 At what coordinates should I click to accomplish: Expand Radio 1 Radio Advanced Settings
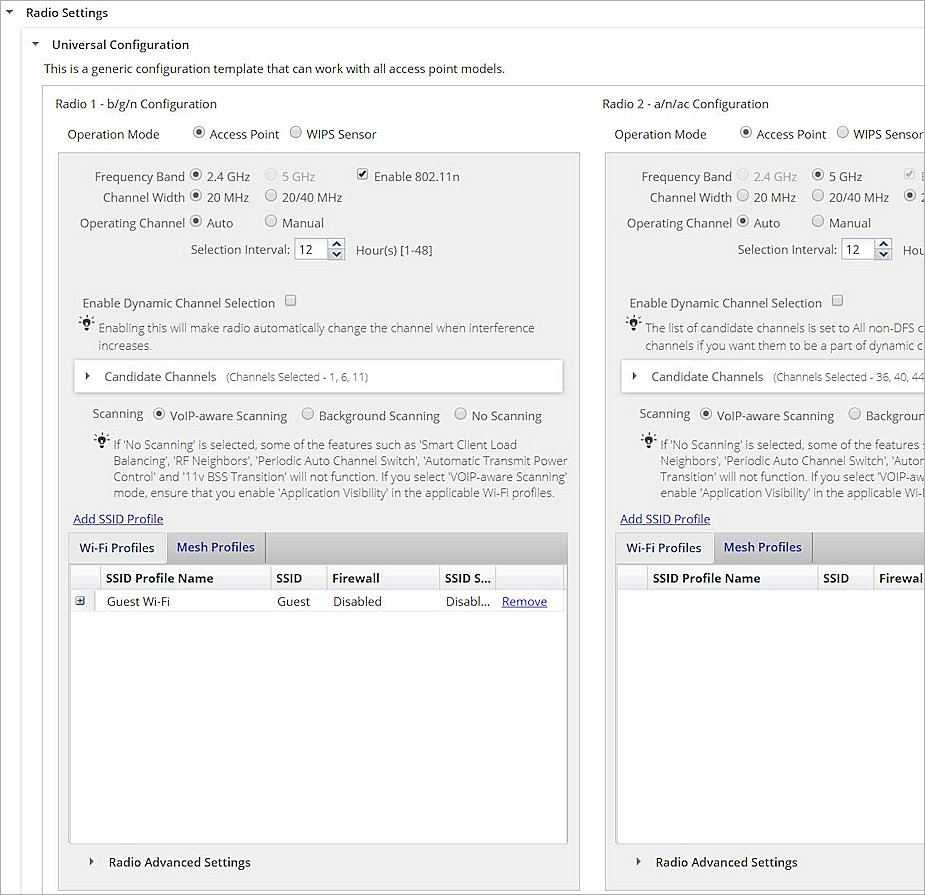pyautogui.click(x=92, y=862)
